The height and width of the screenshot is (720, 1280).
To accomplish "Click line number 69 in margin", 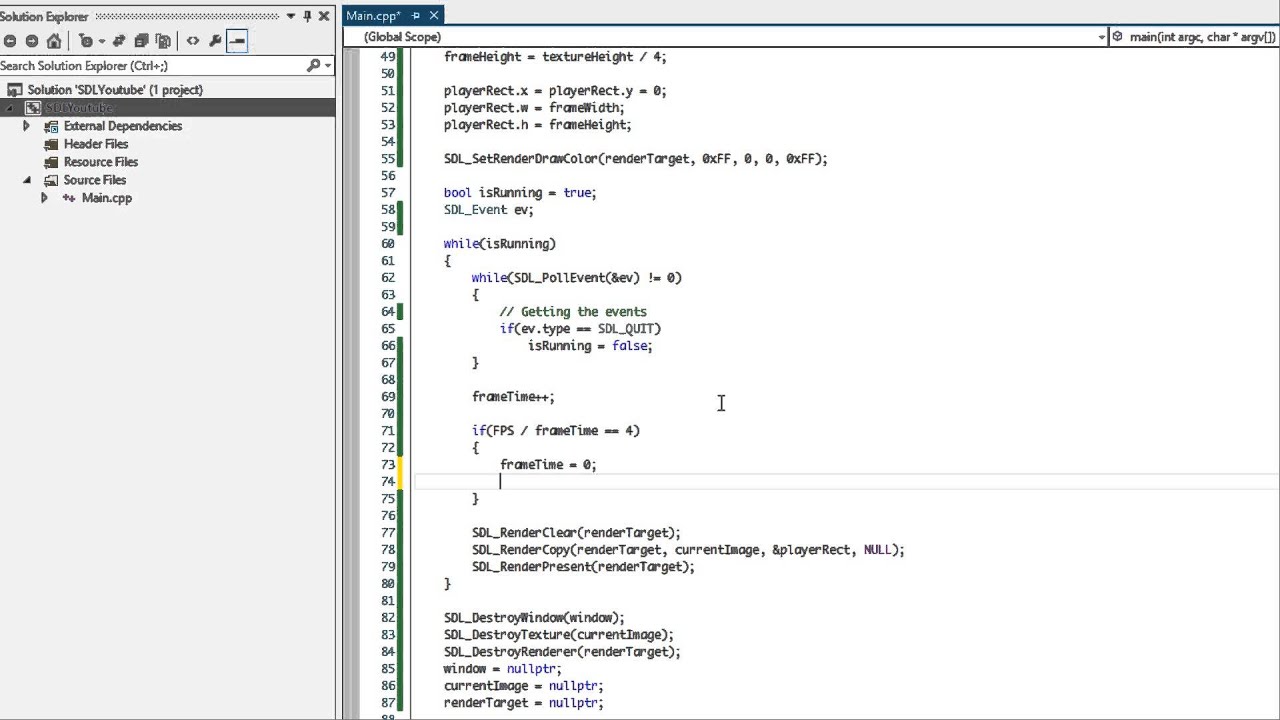I will click(x=388, y=397).
